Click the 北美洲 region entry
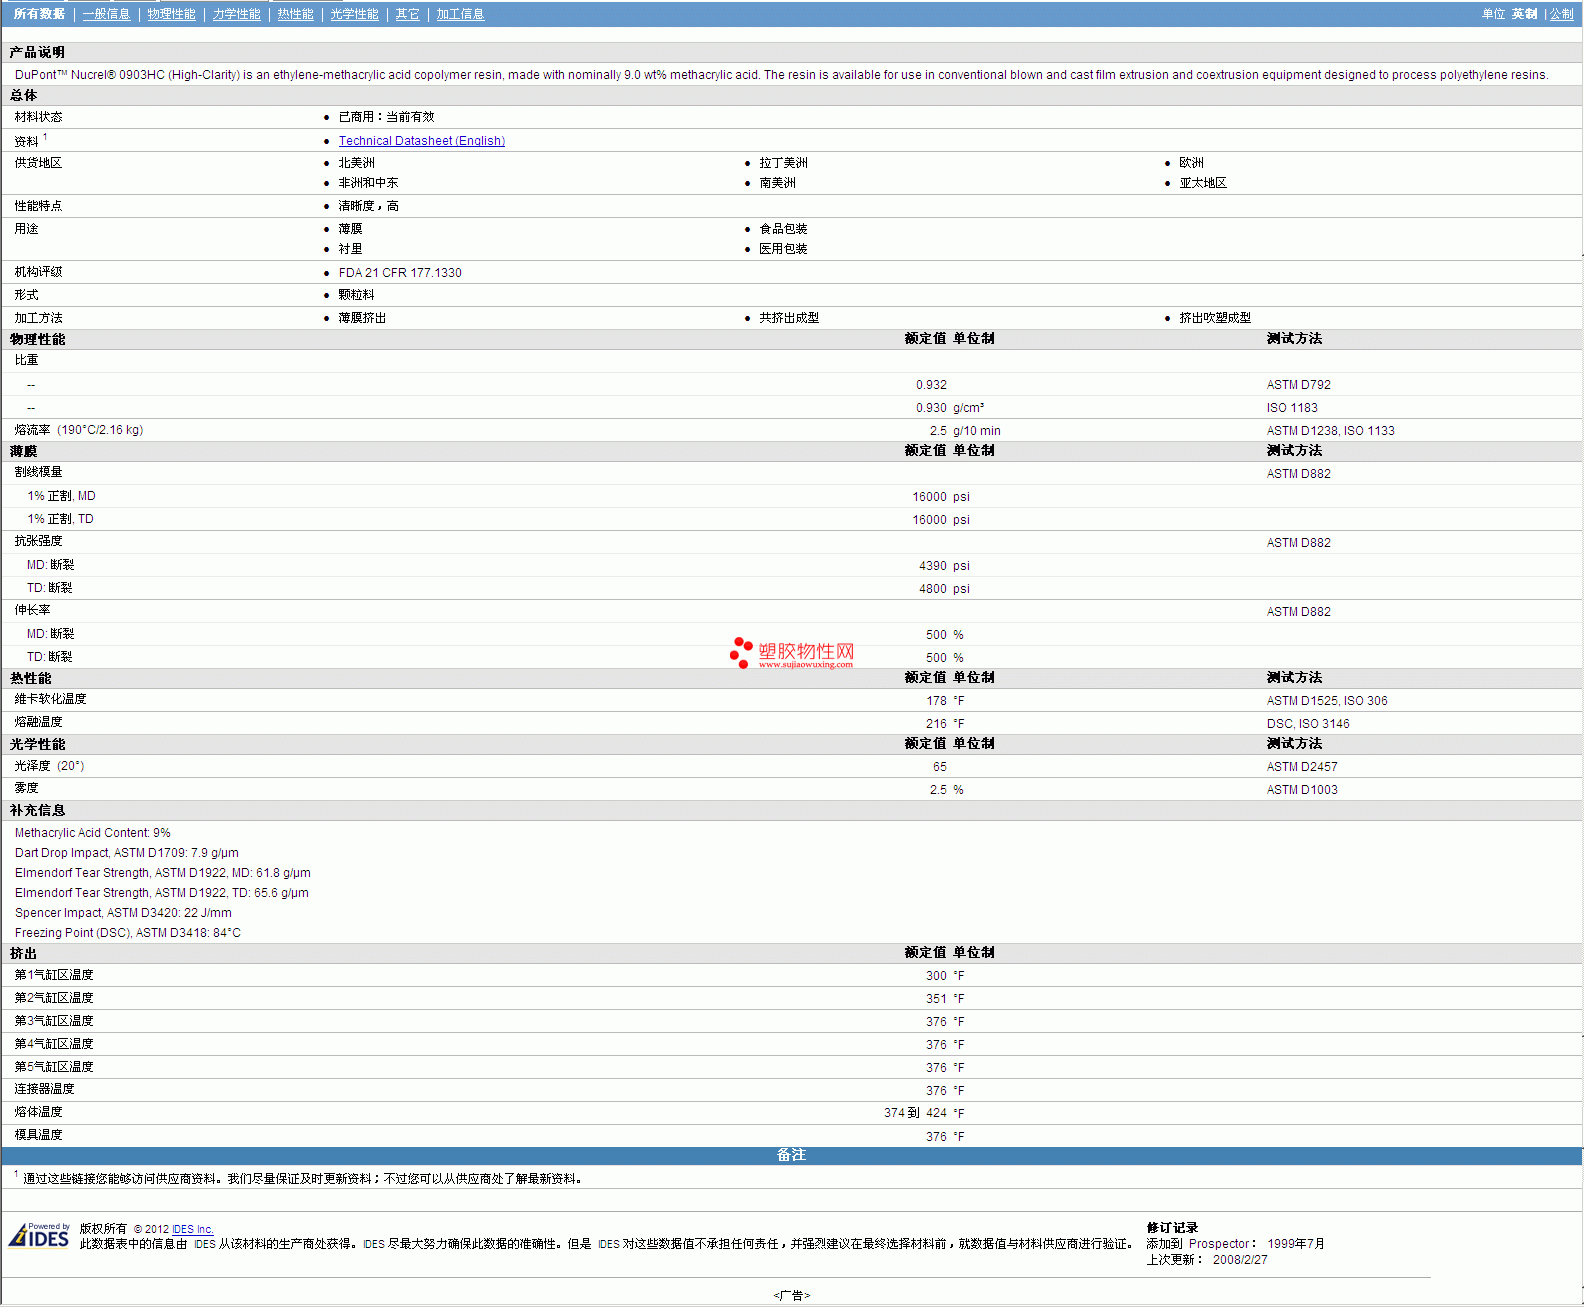Image resolution: width=1584 pixels, height=1307 pixels. tap(356, 163)
